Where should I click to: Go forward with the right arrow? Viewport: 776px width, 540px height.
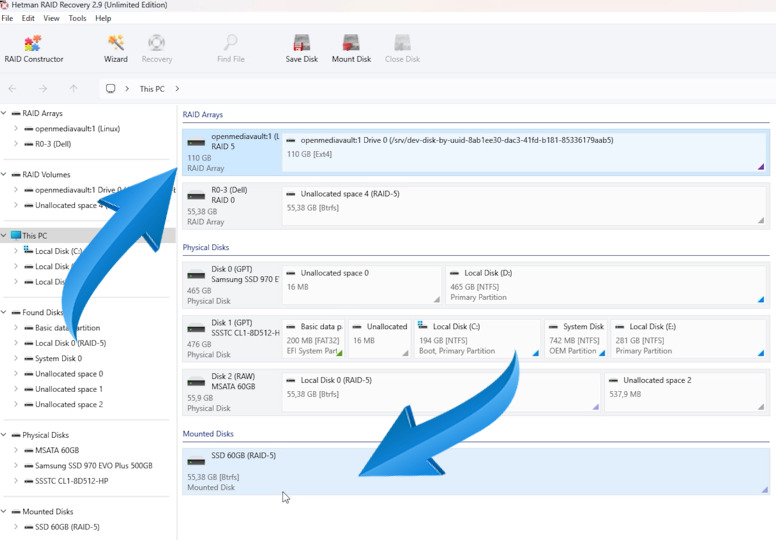[x=43, y=89]
